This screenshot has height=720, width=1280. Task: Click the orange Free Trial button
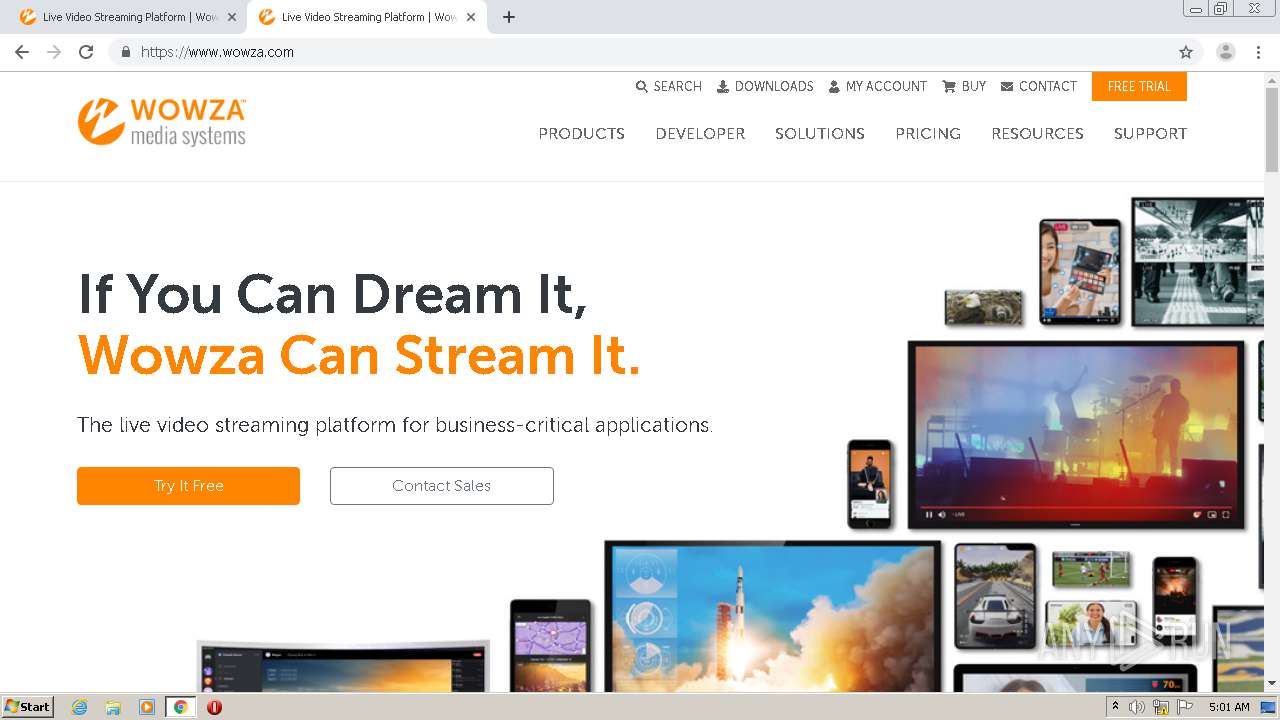coord(1139,87)
